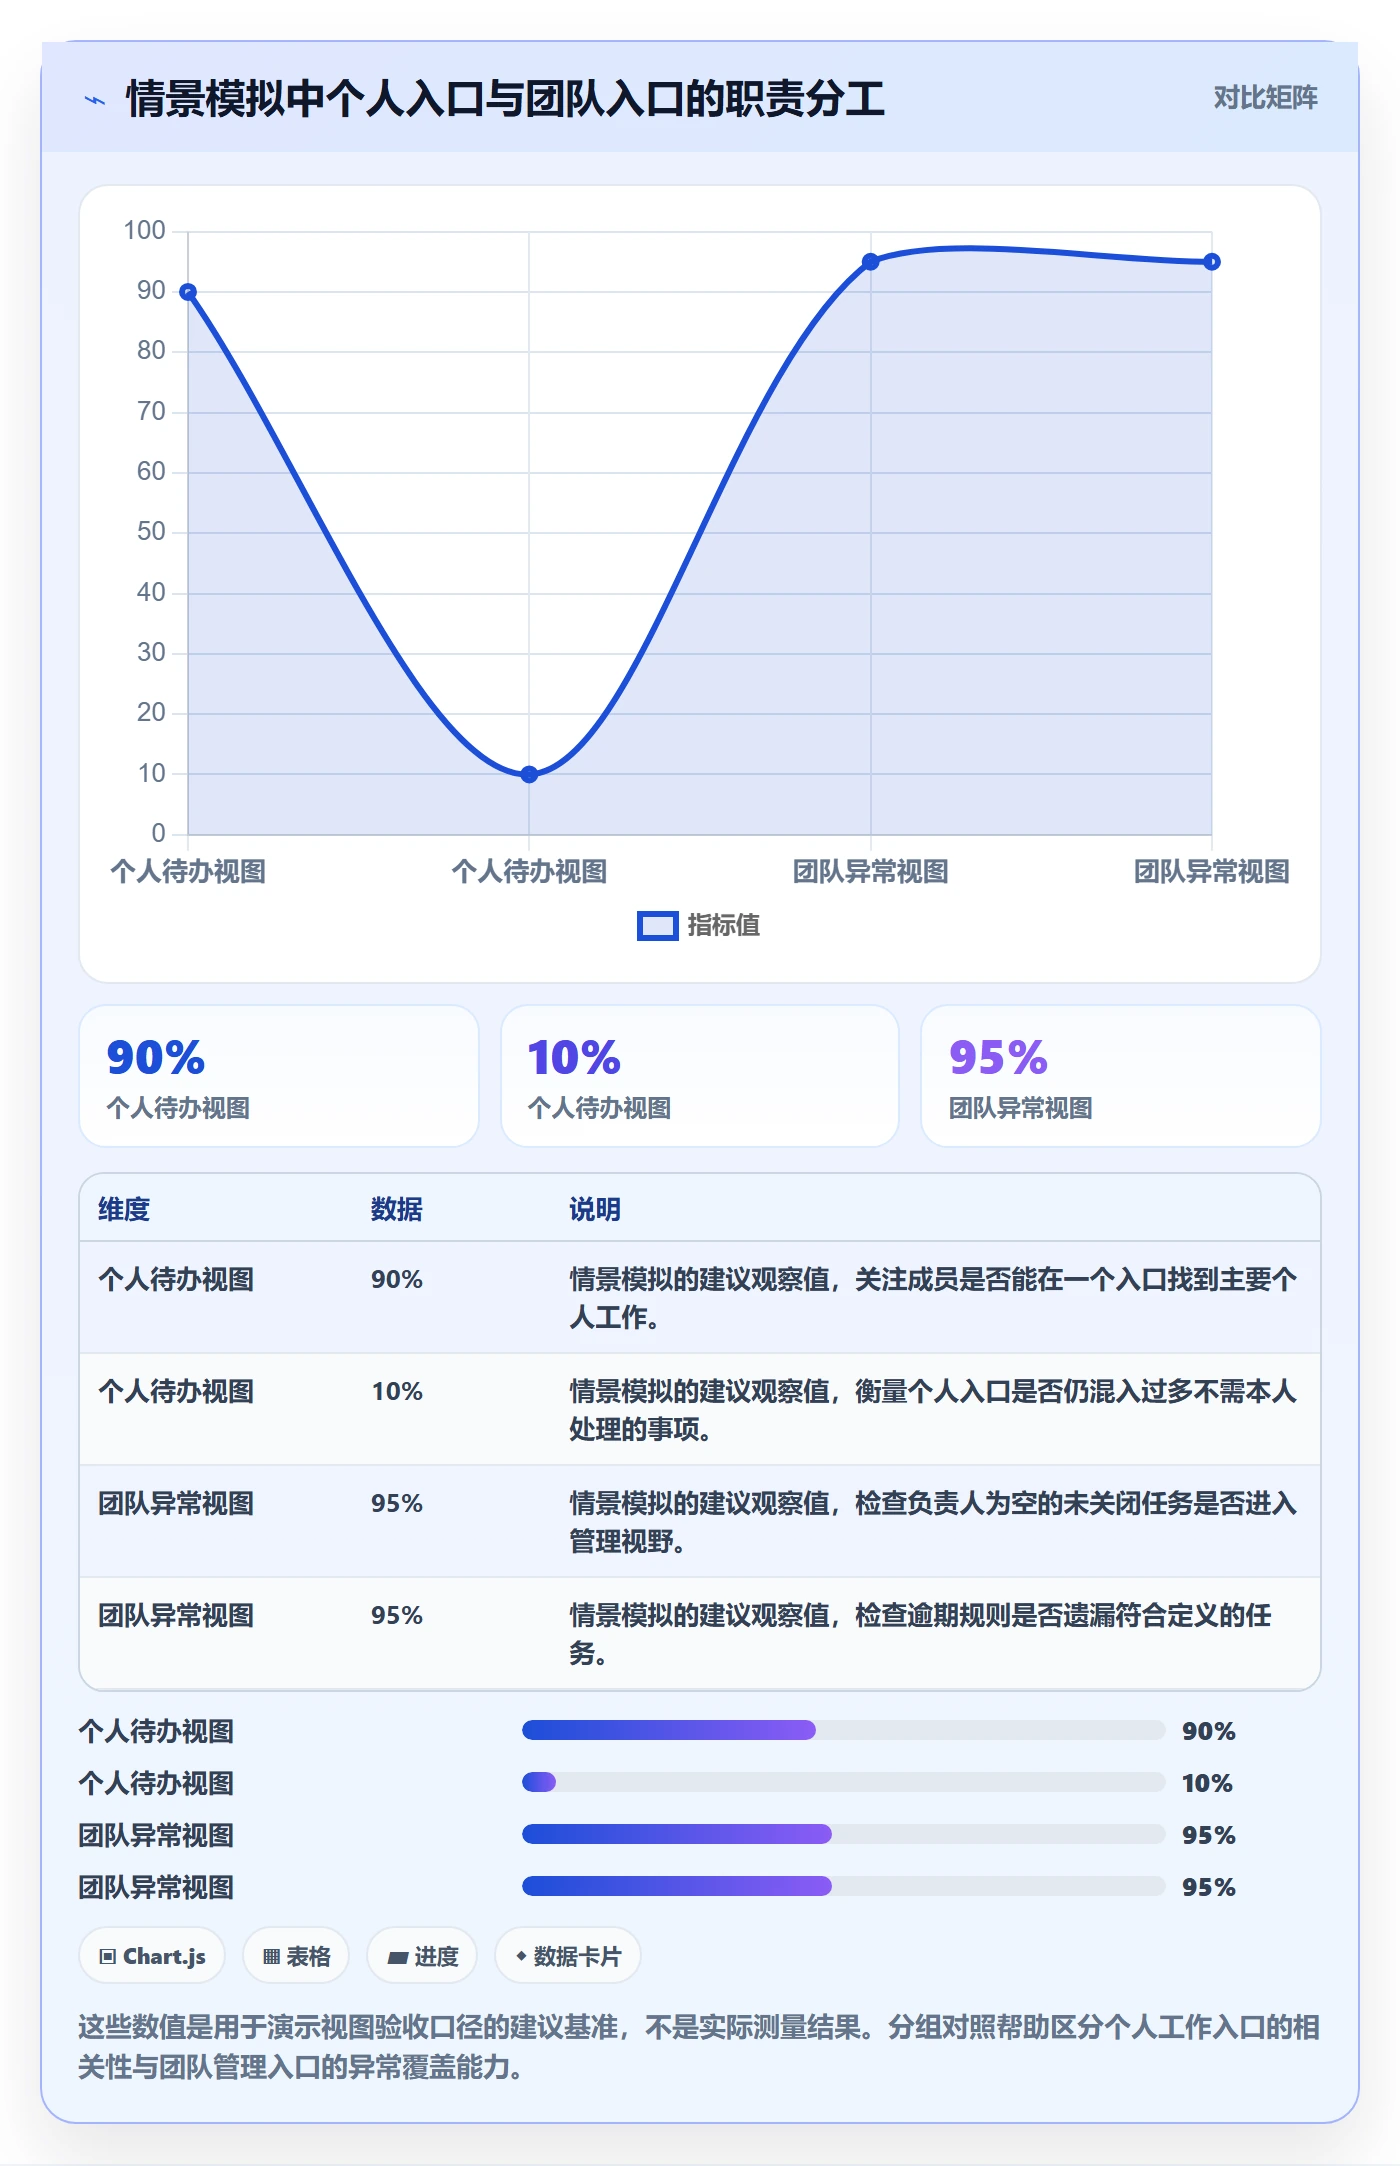Click the chart data point at value 90

(188, 292)
